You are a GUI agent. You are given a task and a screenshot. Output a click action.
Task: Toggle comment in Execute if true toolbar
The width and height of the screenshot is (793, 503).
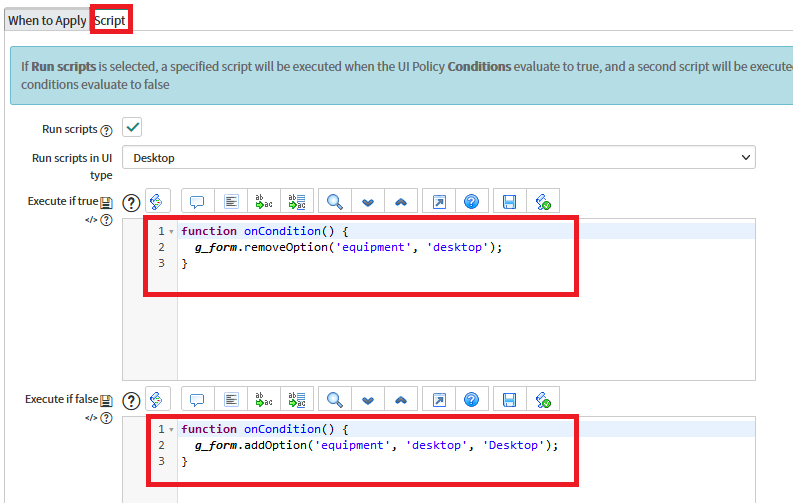click(x=197, y=201)
